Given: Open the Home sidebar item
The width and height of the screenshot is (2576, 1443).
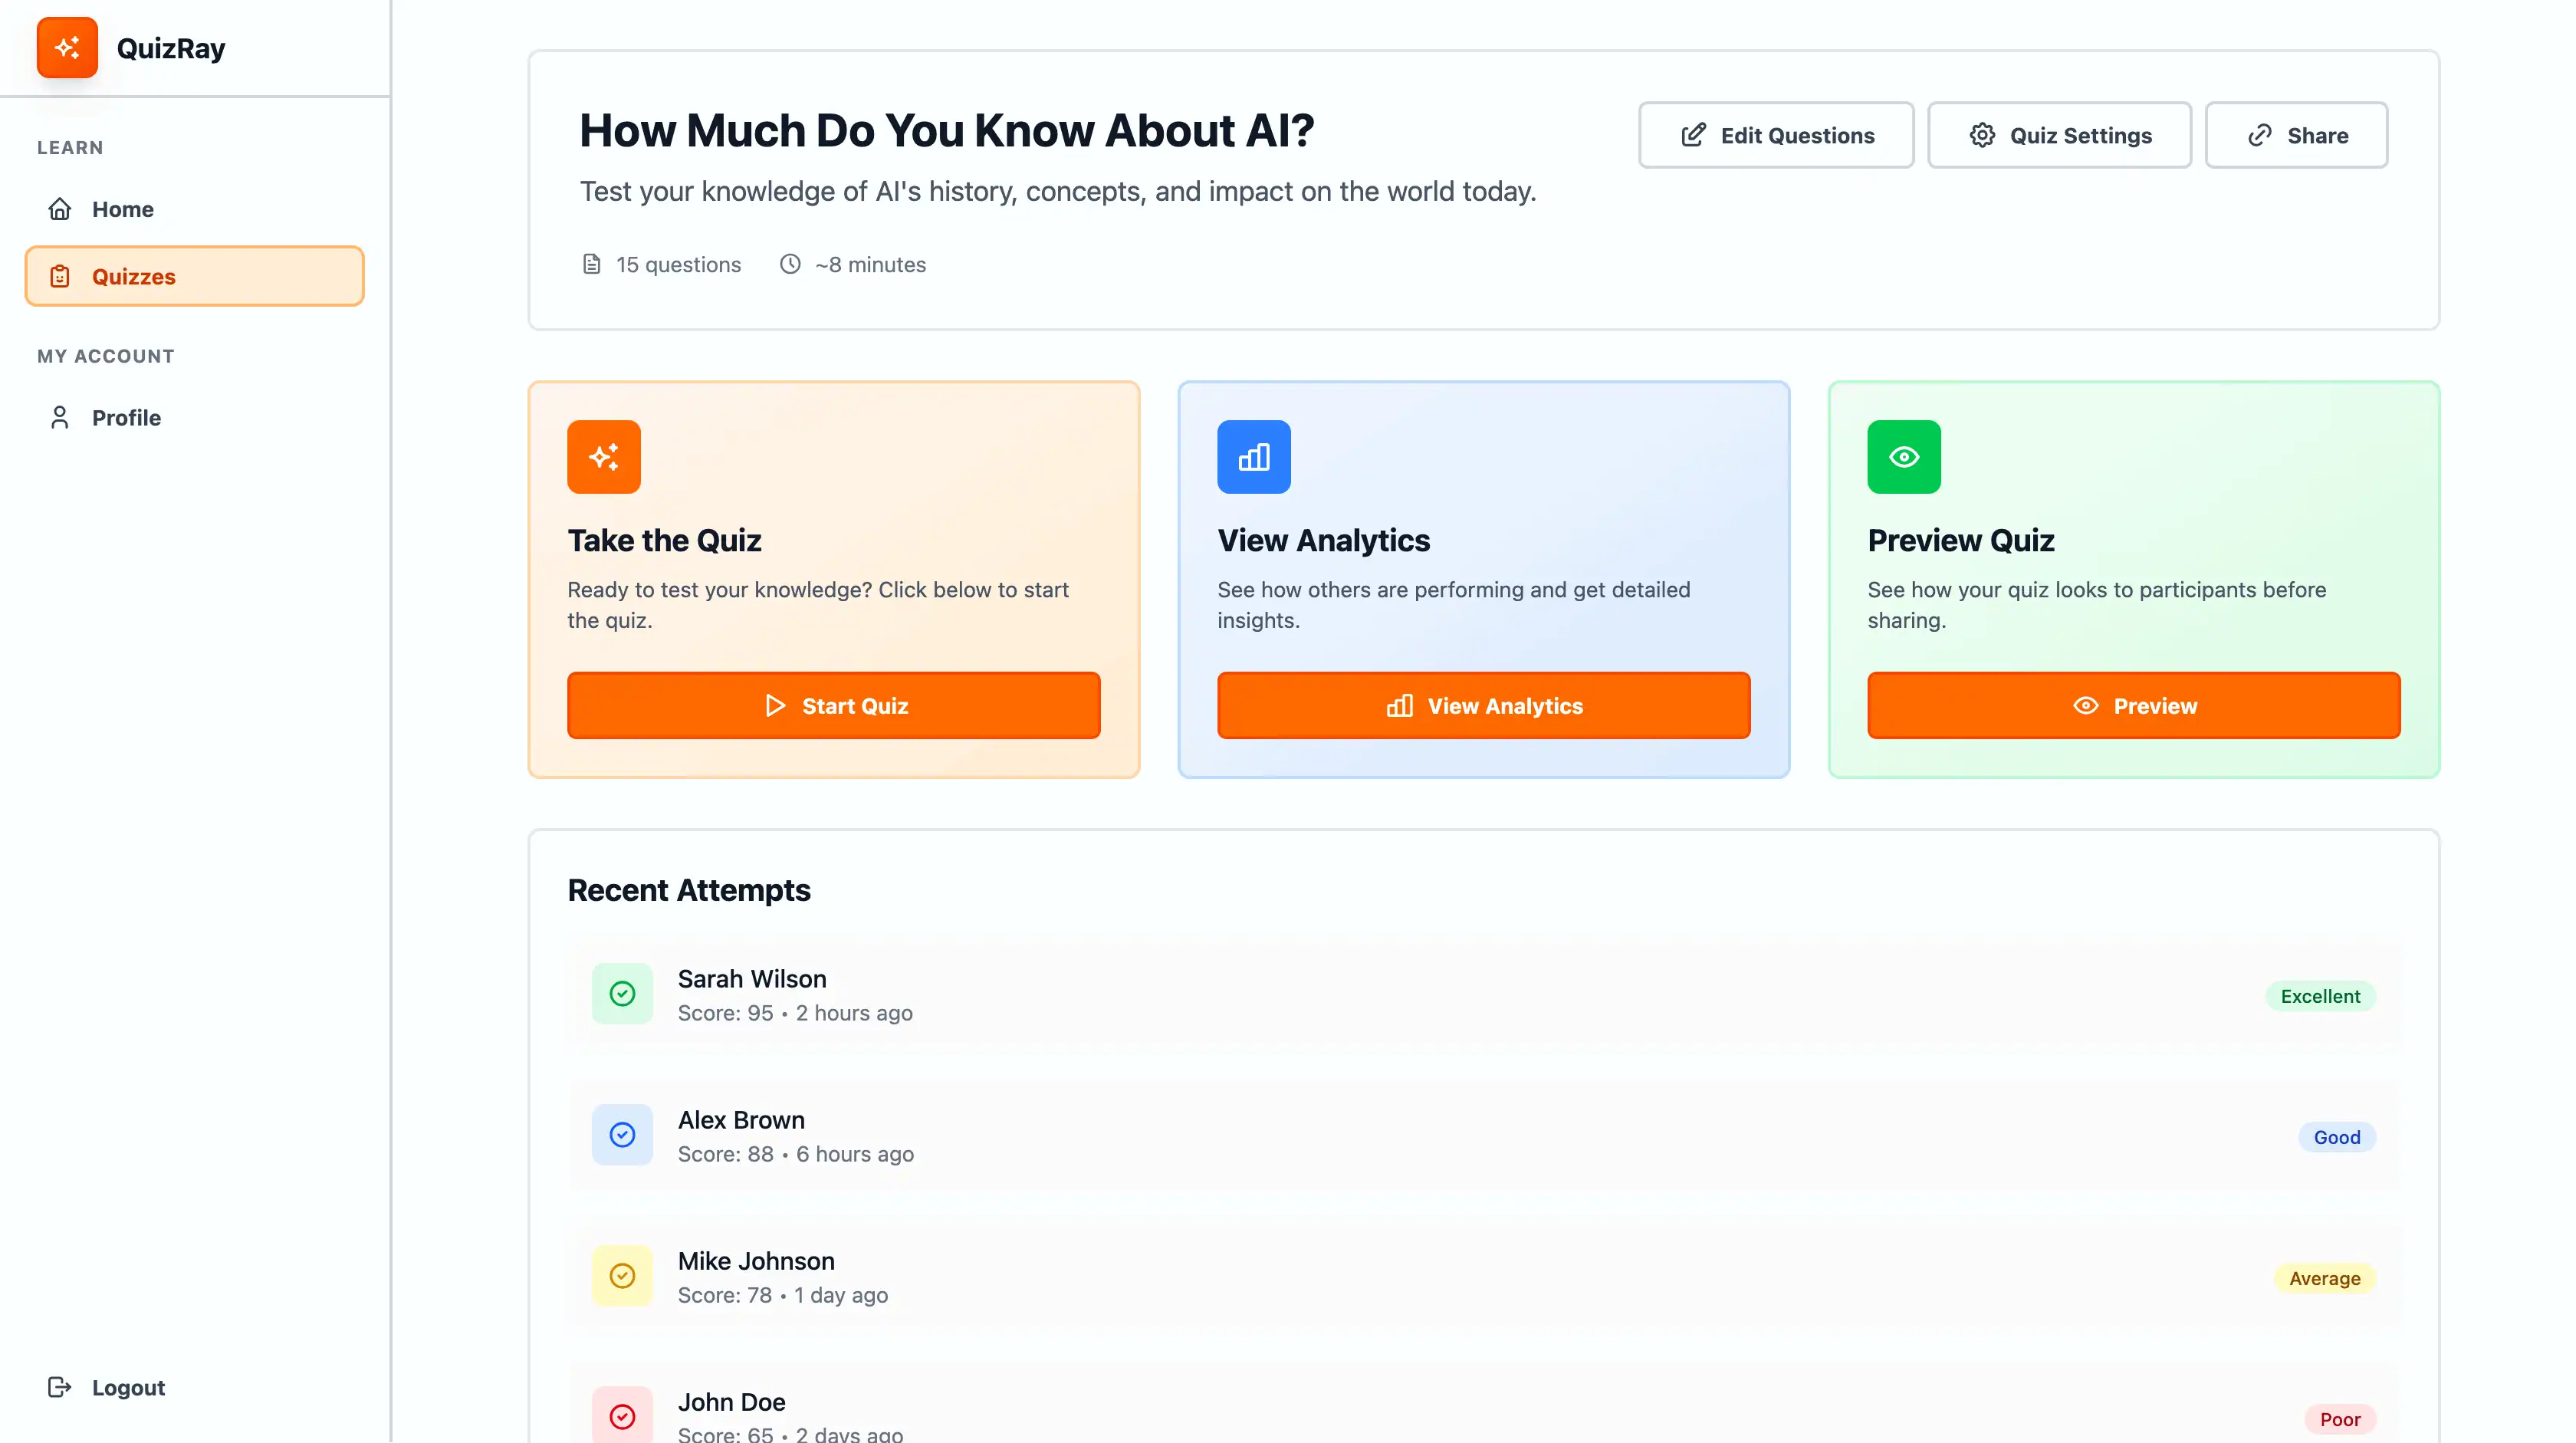Looking at the screenshot, I should click(x=194, y=209).
